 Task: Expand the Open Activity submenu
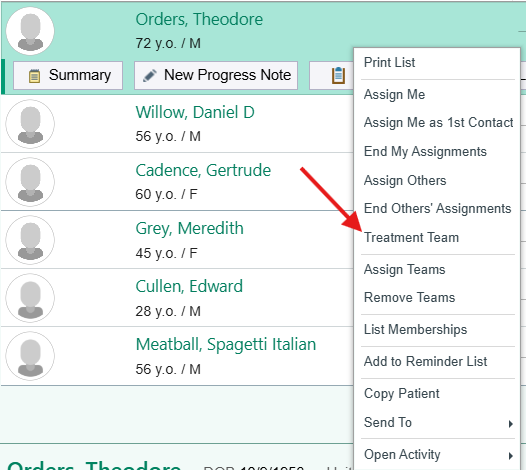tap(438, 455)
